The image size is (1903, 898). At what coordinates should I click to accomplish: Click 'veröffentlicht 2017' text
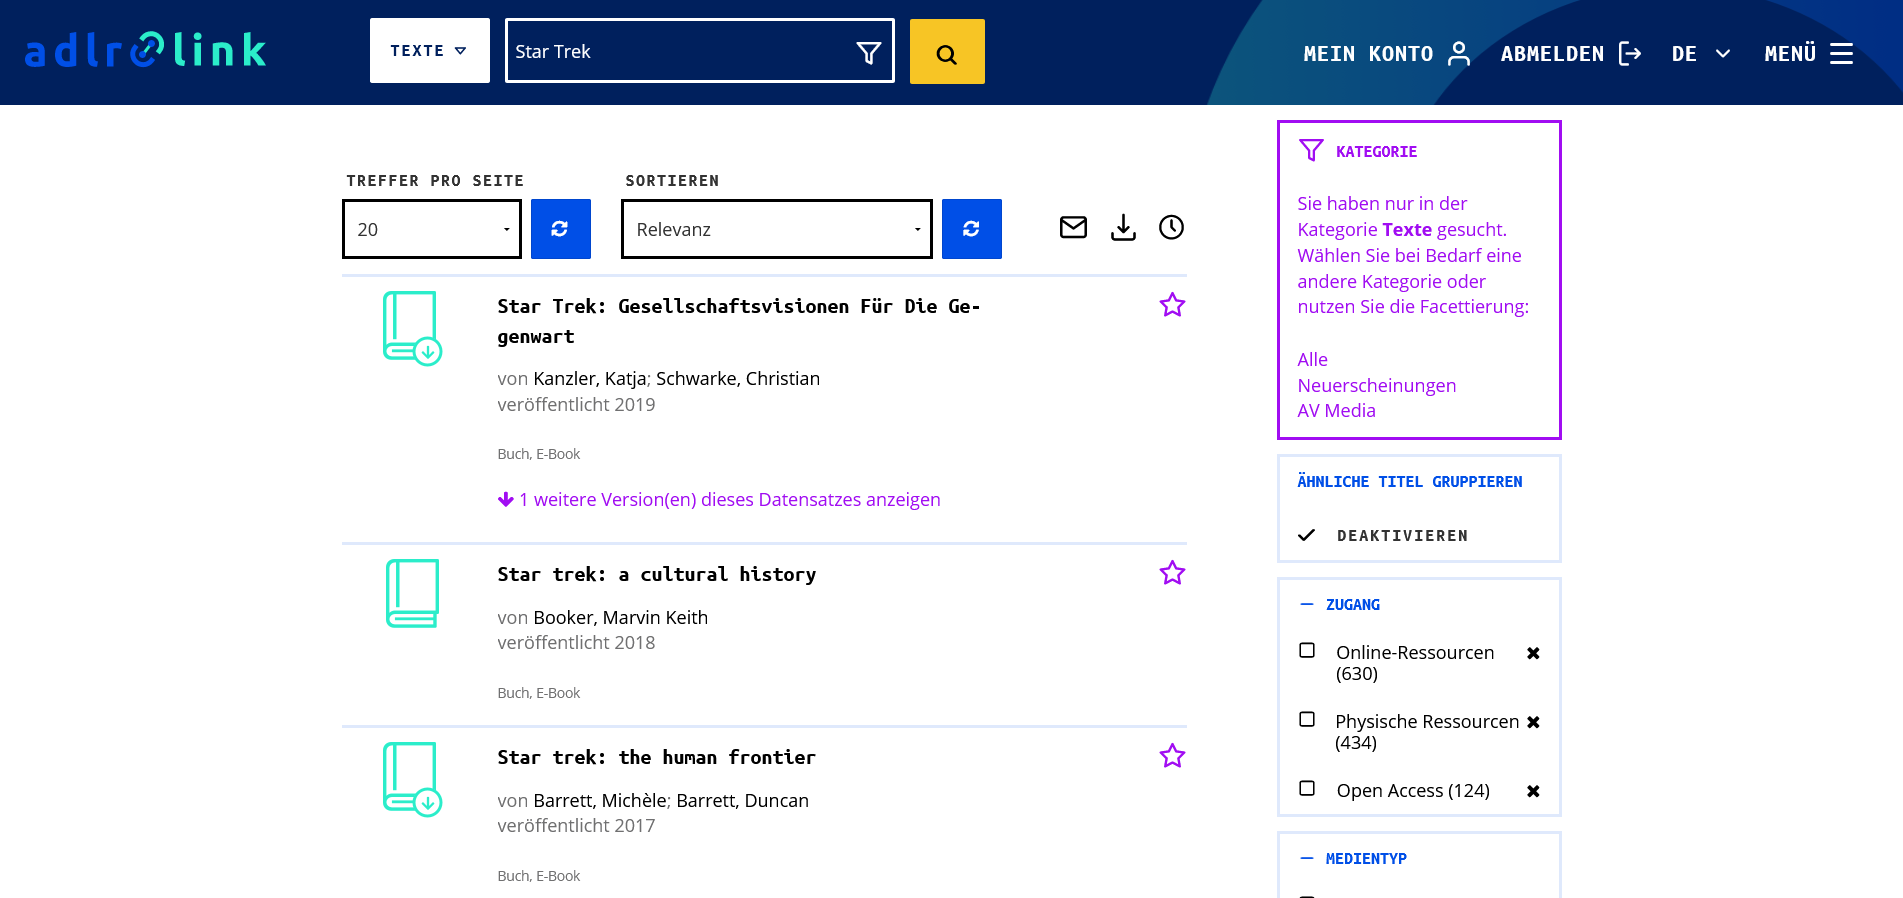coord(576,826)
